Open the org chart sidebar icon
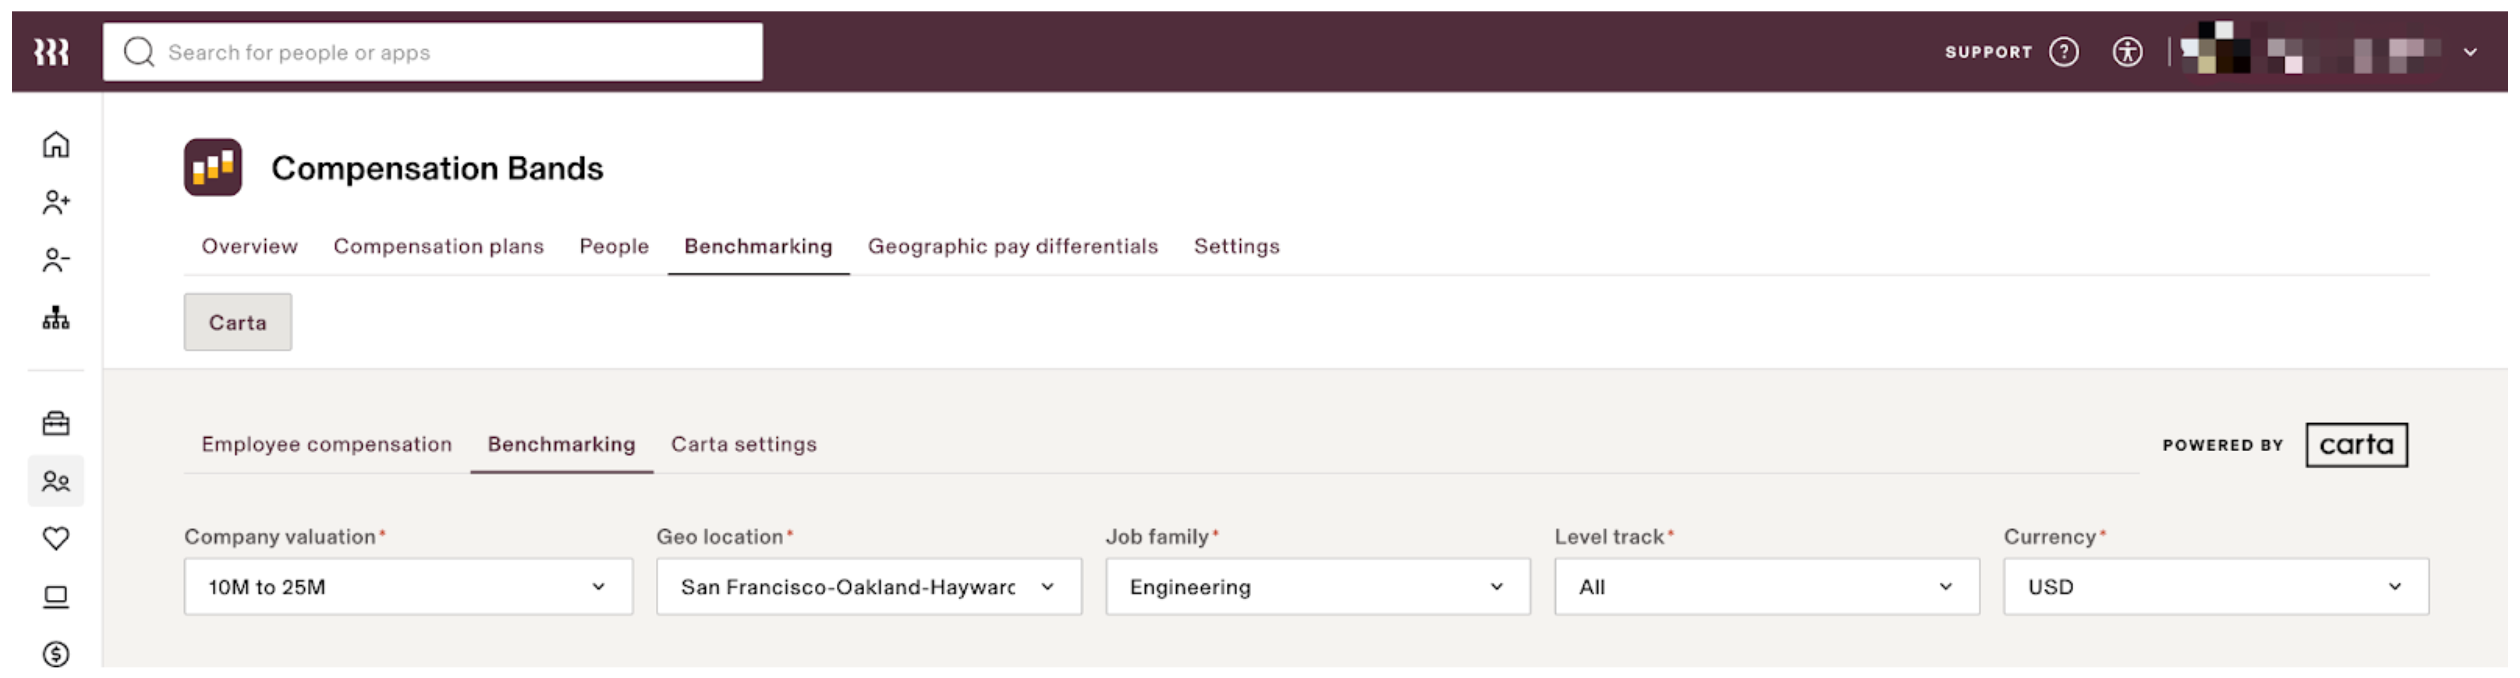This screenshot has width=2520, height=678. point(56,319)
